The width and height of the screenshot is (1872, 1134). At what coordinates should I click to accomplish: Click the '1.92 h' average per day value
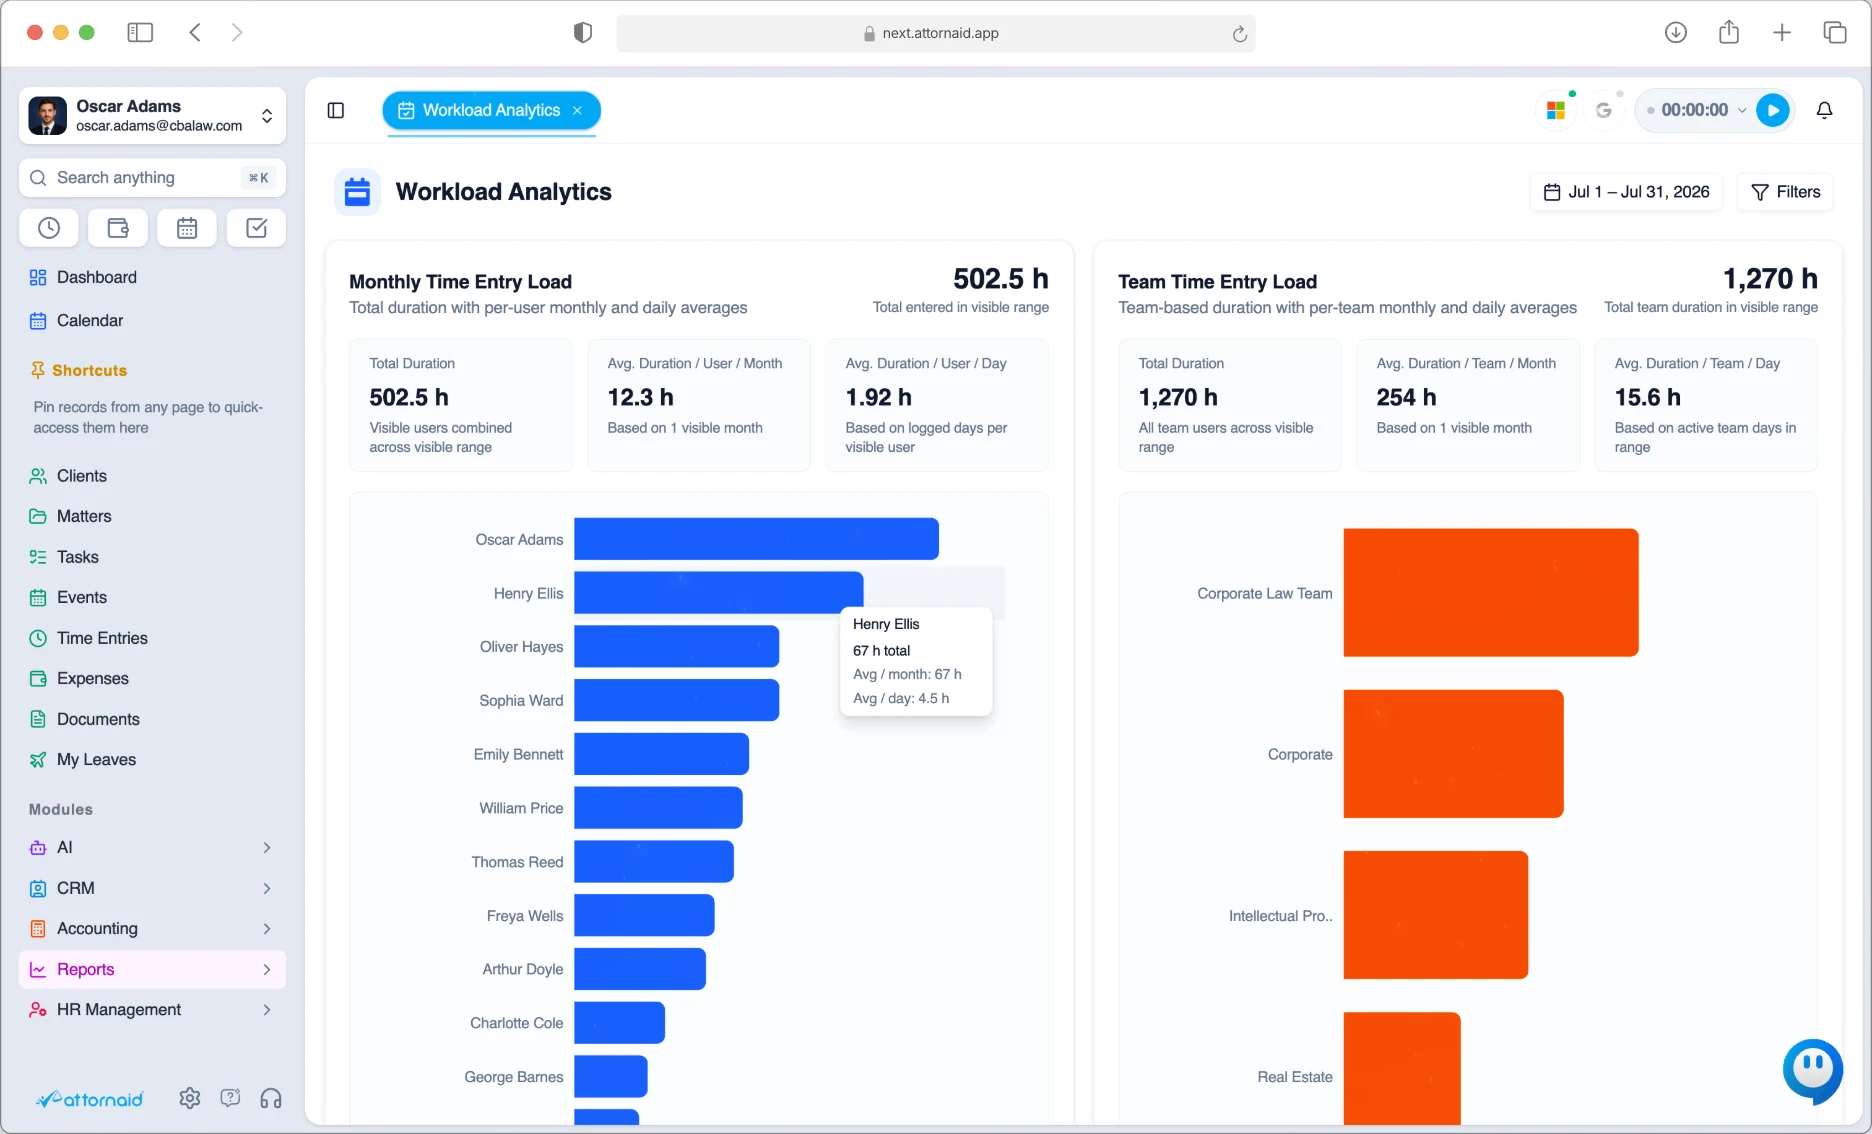878,397
